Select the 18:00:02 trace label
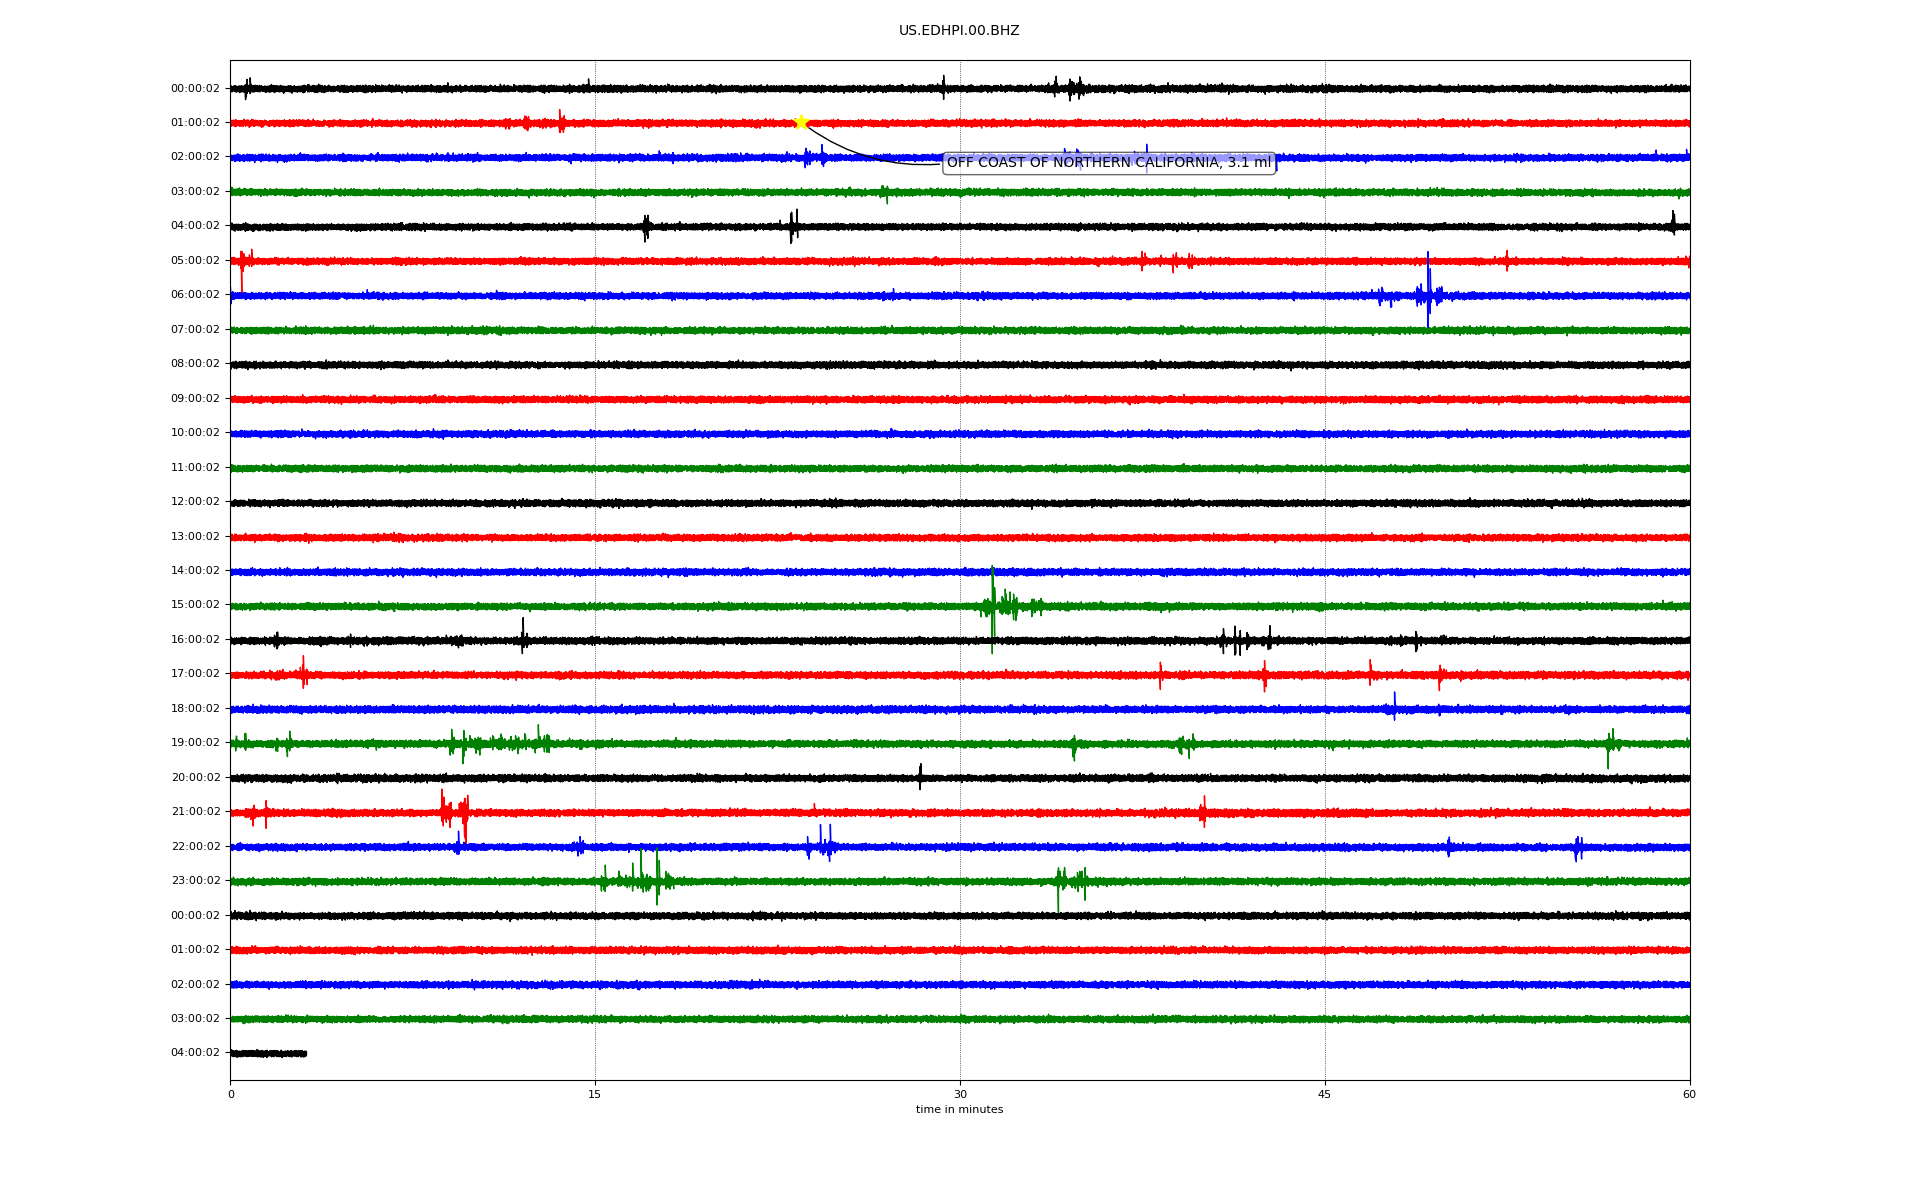This screenshot has width=1920, height=1200. coord(195,709)
